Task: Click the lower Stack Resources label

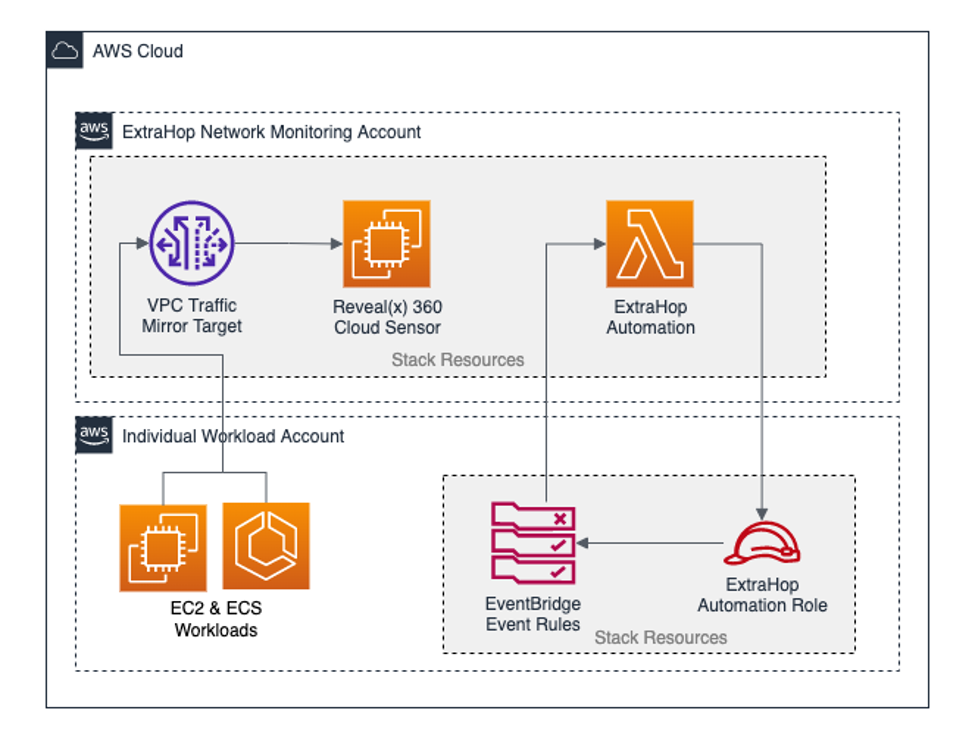Action: (x=660, y=637)
